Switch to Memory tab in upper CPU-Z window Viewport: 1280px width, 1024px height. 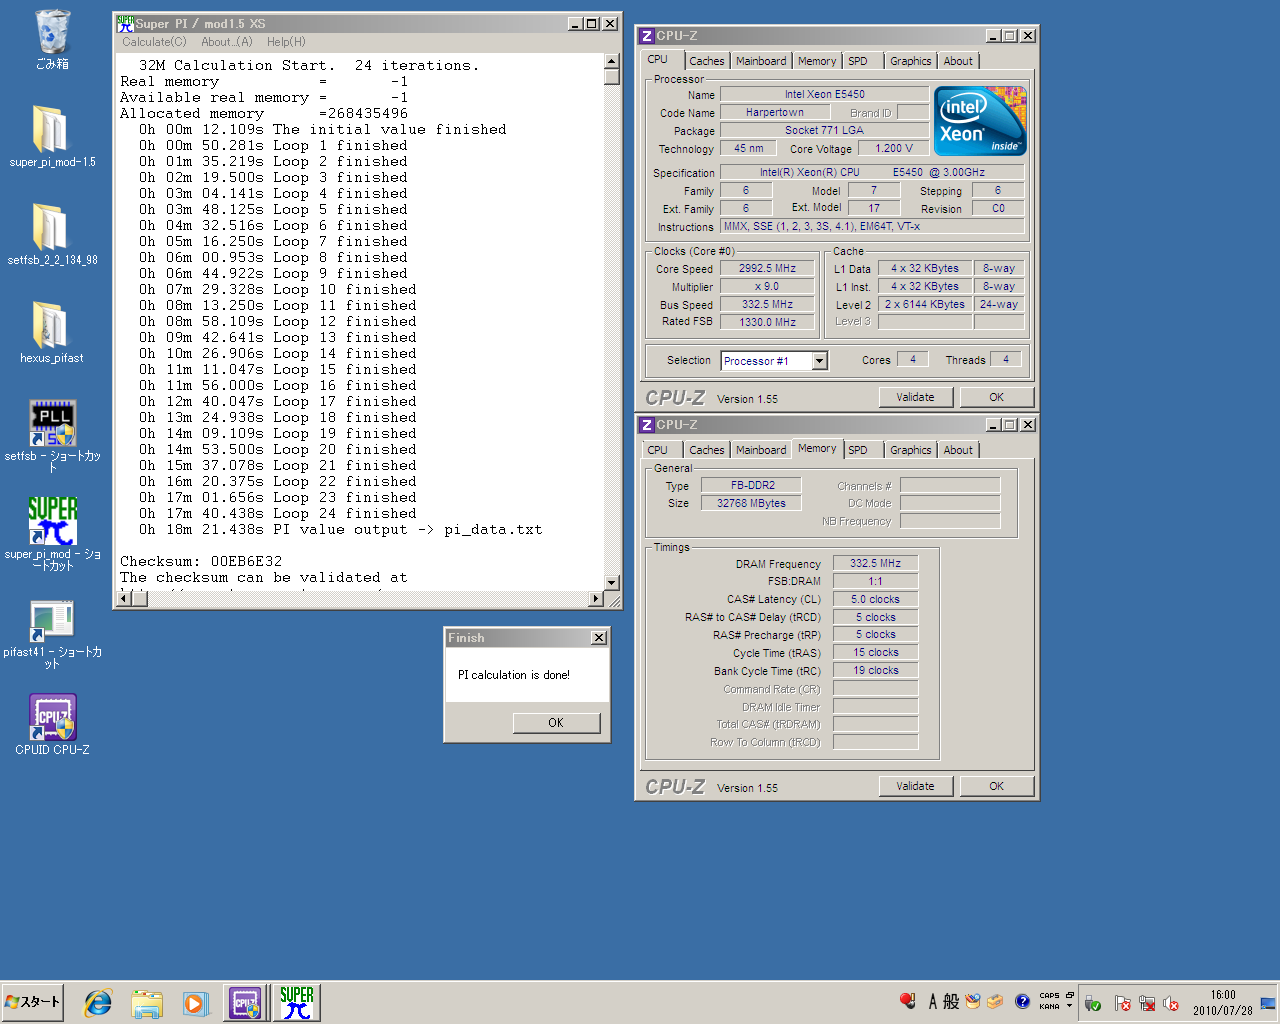817,61
